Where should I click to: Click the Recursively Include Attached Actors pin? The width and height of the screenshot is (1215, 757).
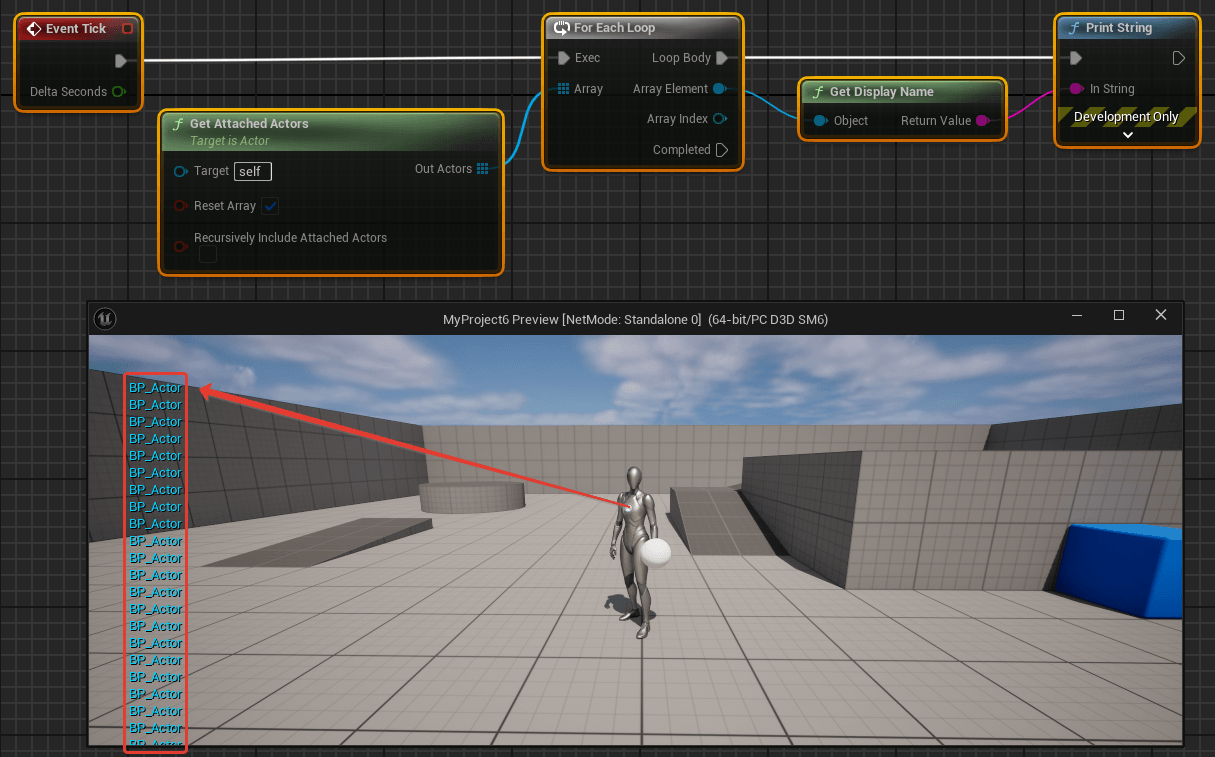click(181, 246)
